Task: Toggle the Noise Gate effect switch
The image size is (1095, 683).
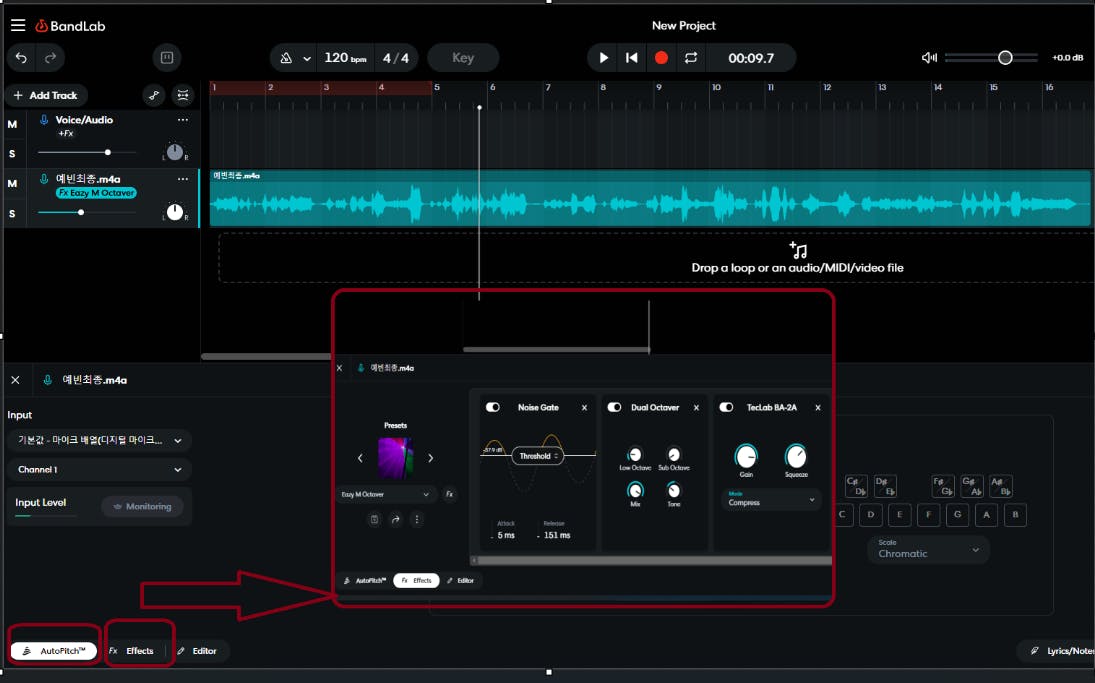Action: (x=493, y=408)
